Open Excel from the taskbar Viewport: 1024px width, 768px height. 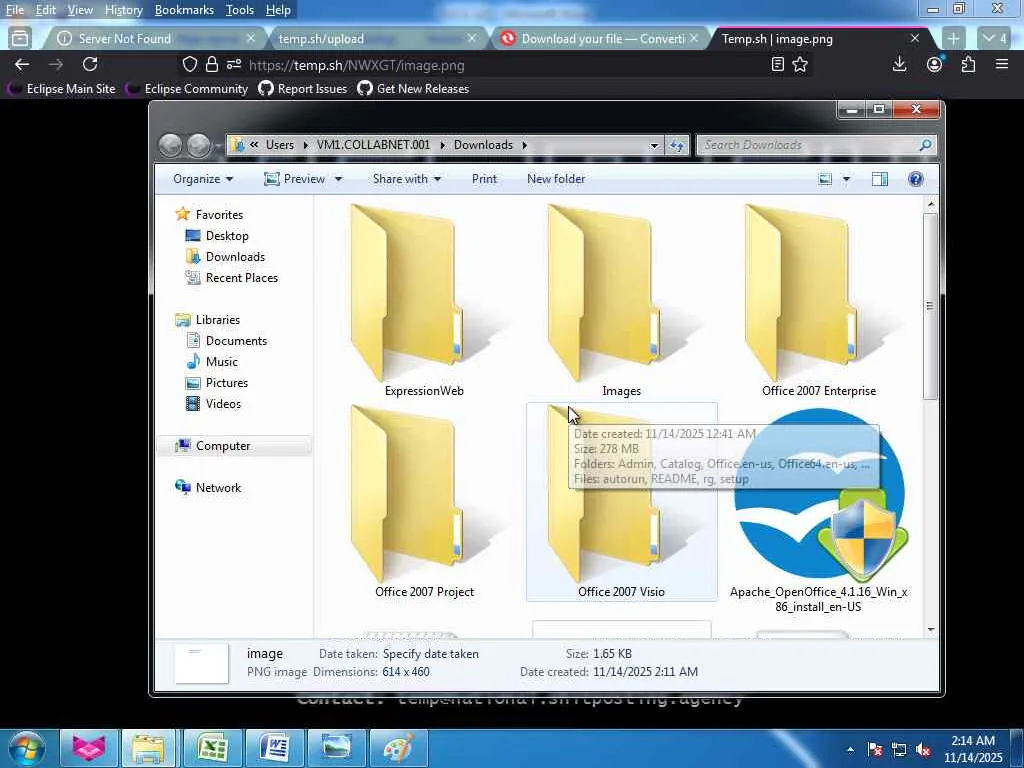[212, 748]
